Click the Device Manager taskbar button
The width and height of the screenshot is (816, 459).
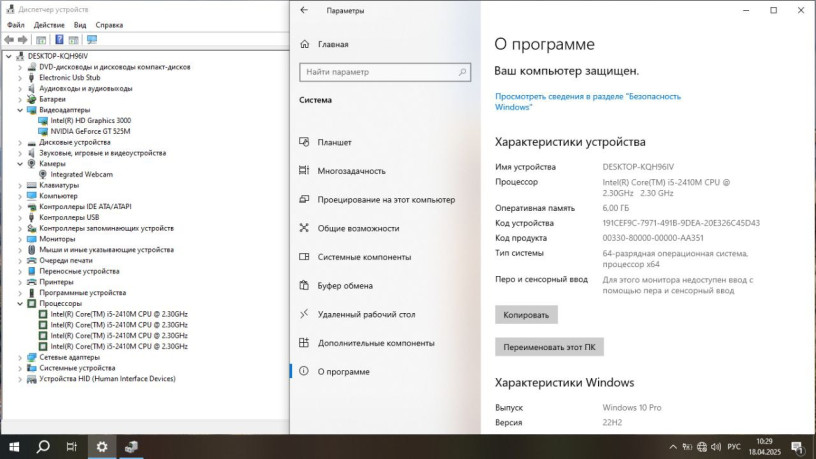point(131,447)
